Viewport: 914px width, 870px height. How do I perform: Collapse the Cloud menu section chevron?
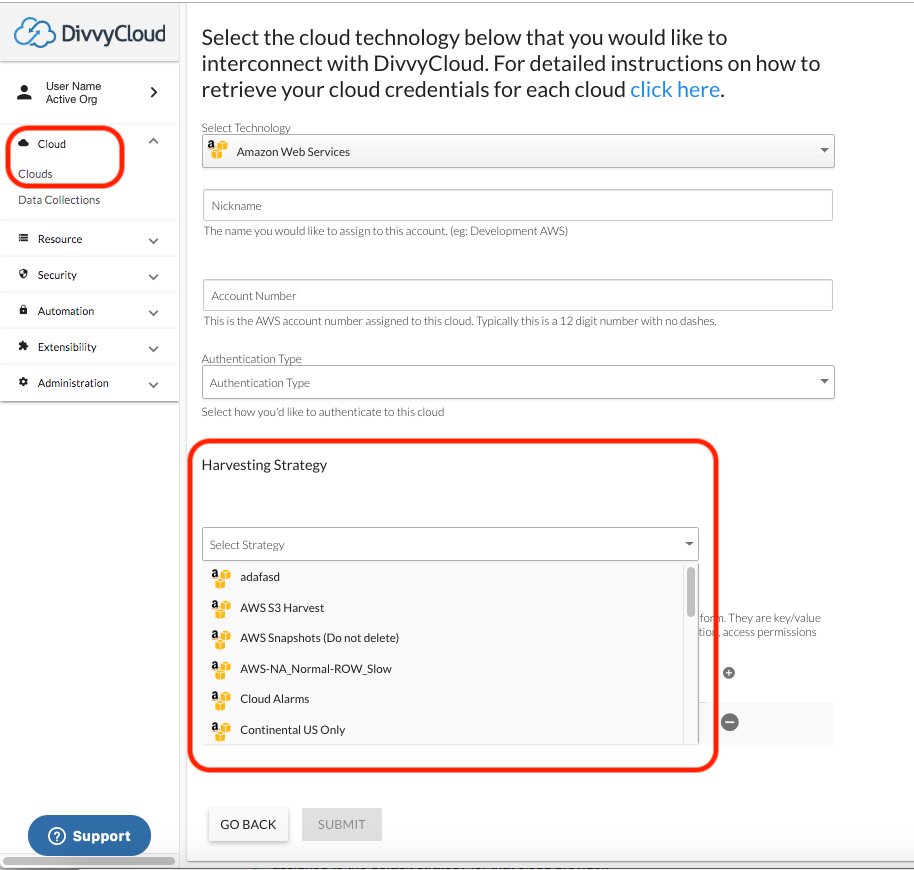[153, 141]
